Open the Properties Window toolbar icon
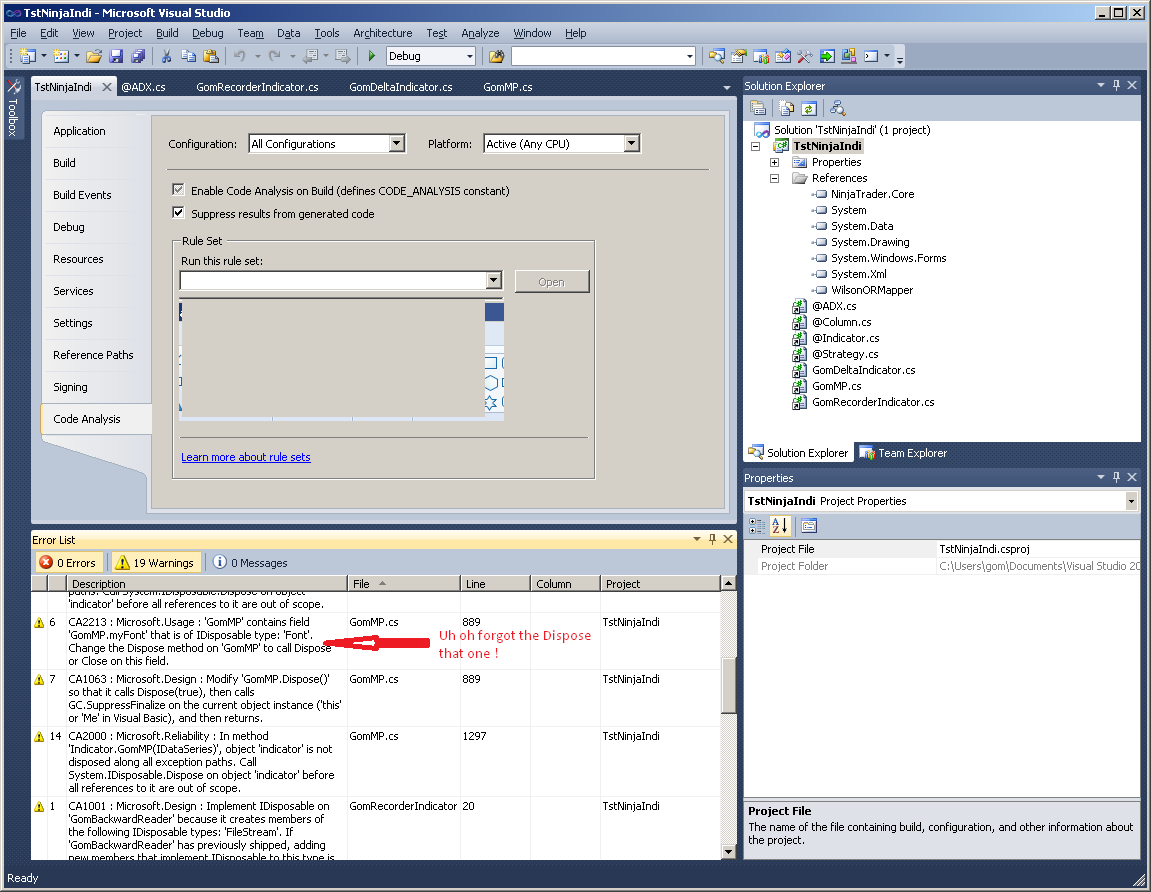Image resolution: width=1151 pixels, height=892 pixels. (738, 56)
